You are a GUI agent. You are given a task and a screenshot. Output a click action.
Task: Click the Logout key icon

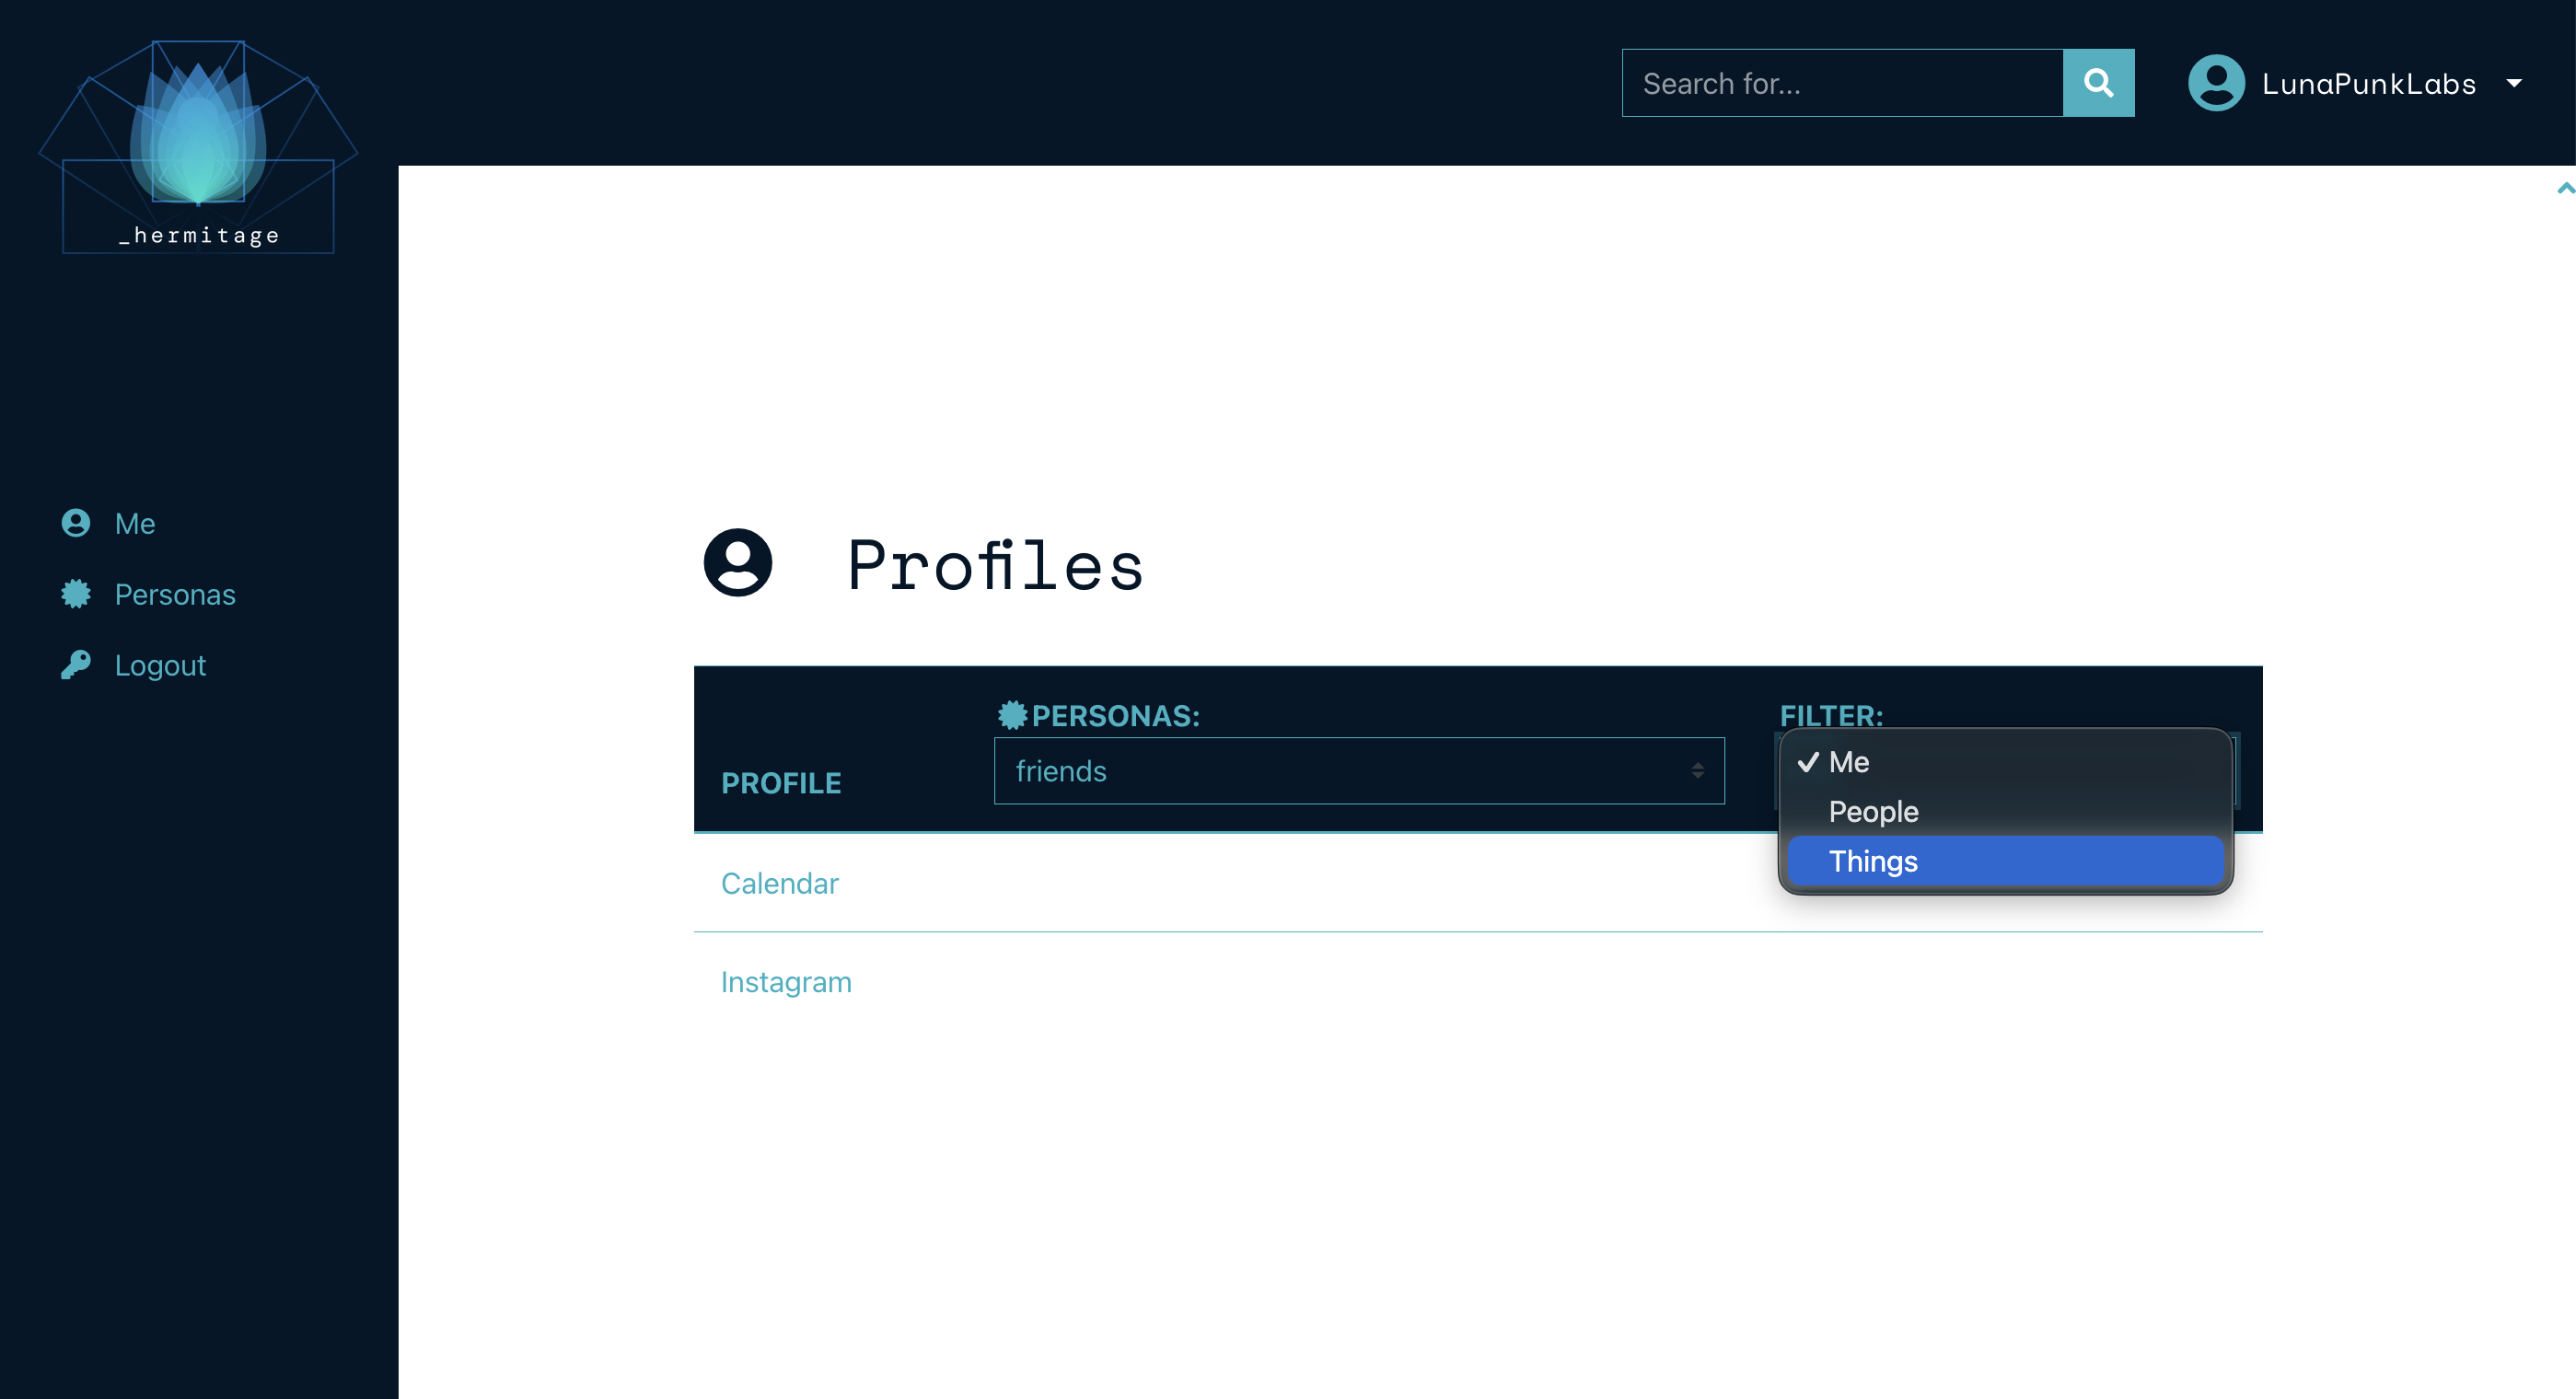76,665
